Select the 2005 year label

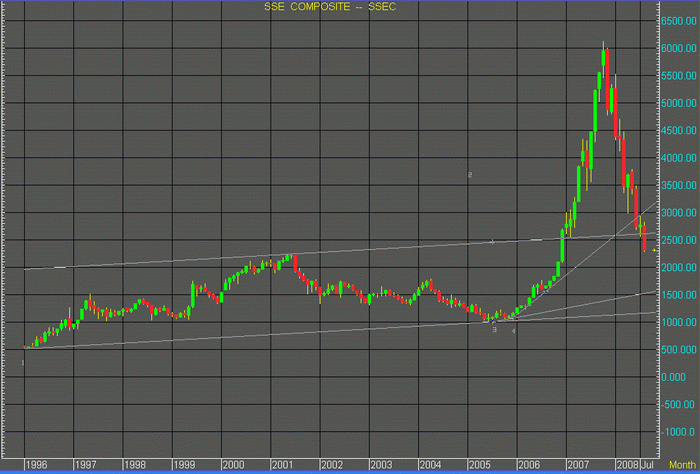479,465
